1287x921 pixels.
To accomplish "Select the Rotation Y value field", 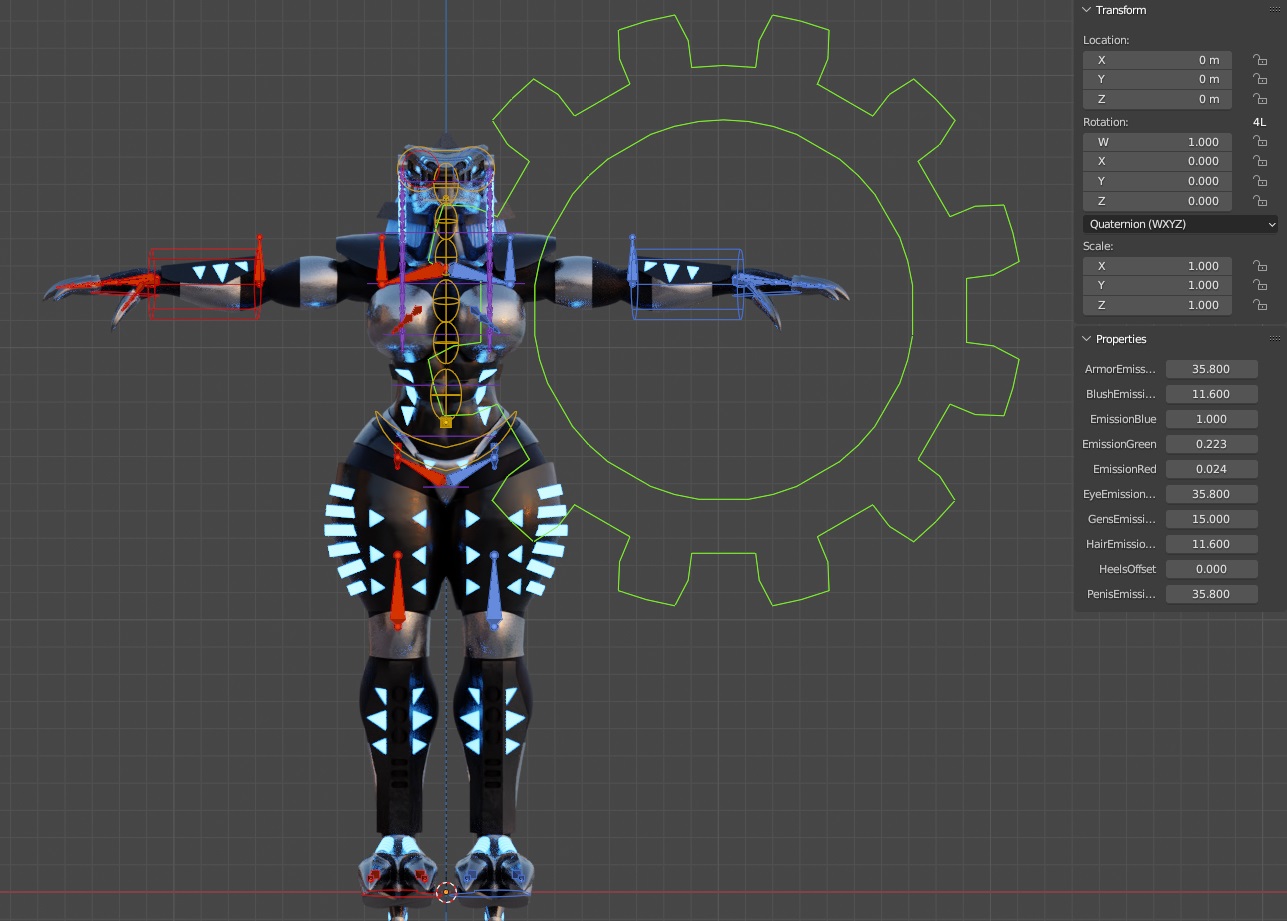I will (x=1157, y=181).
